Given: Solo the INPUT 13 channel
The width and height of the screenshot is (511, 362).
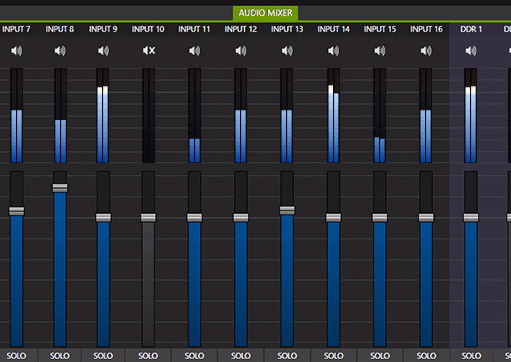Looking at the screenshot, I should pyautogui.click(x=287, y=356).
